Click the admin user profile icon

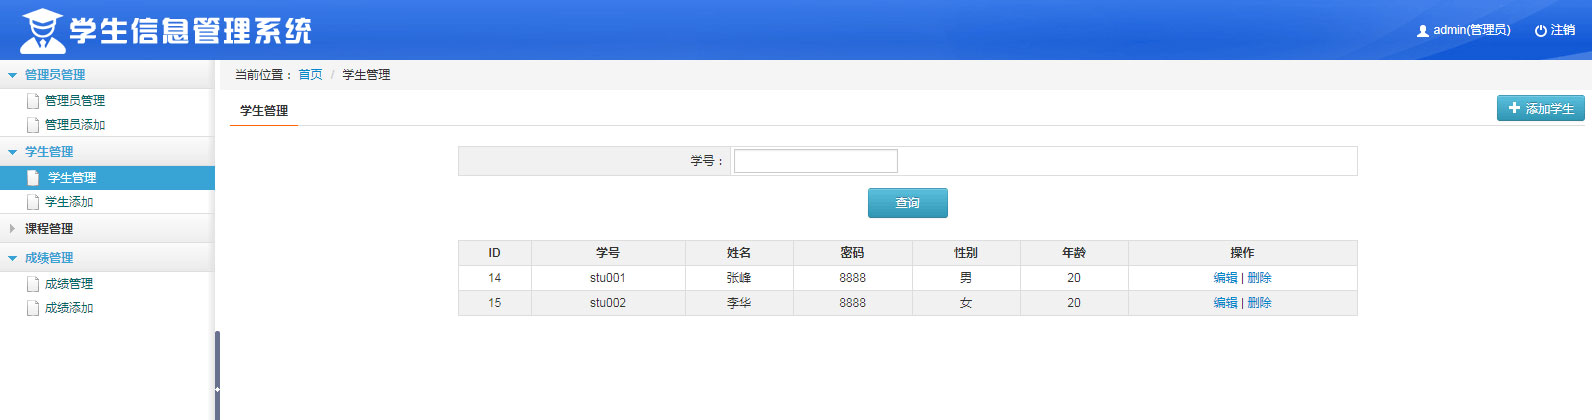1423,31
